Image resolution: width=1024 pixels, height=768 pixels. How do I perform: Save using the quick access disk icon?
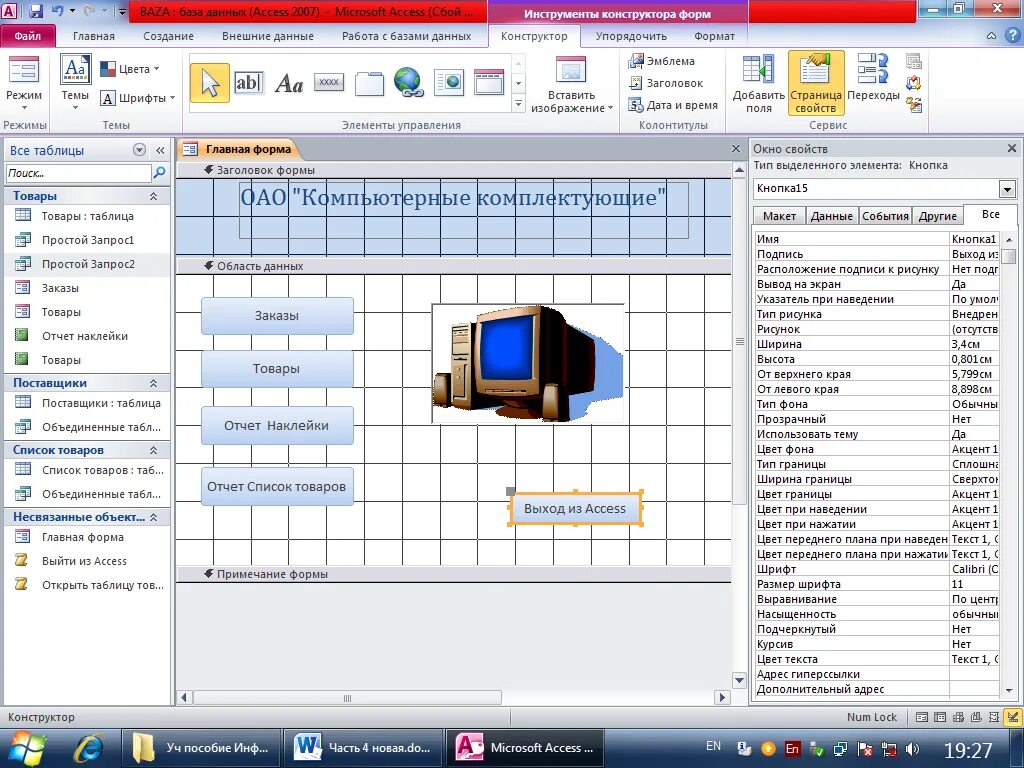(36, 11)
